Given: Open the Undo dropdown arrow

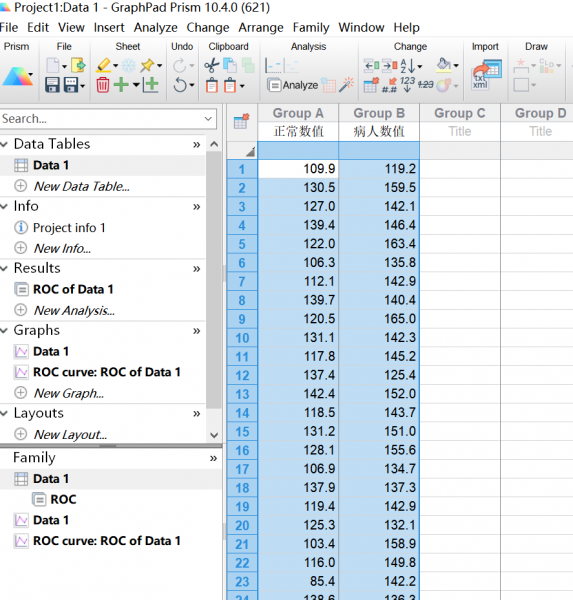Looking at the screenshot, I should 192,85.
